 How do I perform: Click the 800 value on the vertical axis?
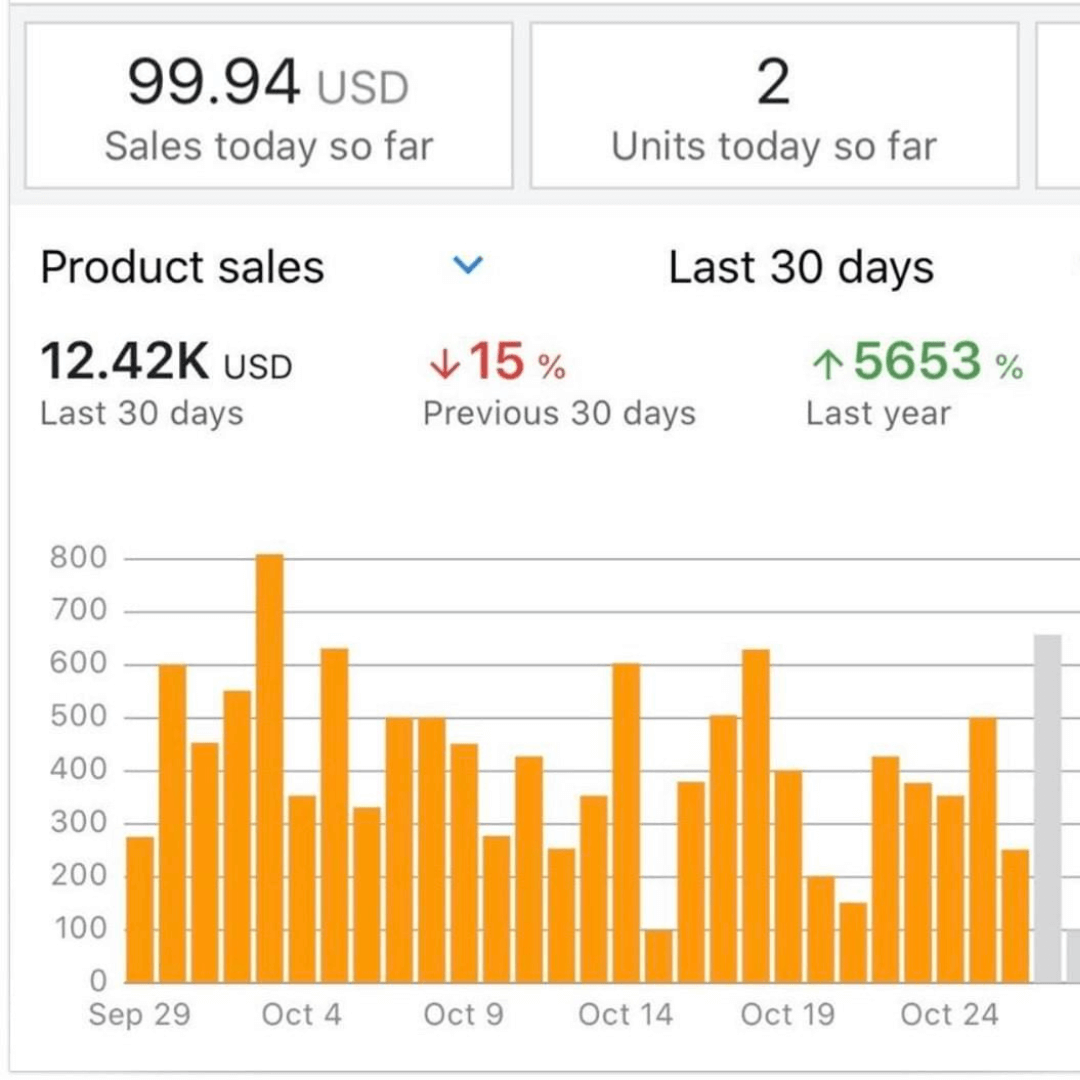78,558
